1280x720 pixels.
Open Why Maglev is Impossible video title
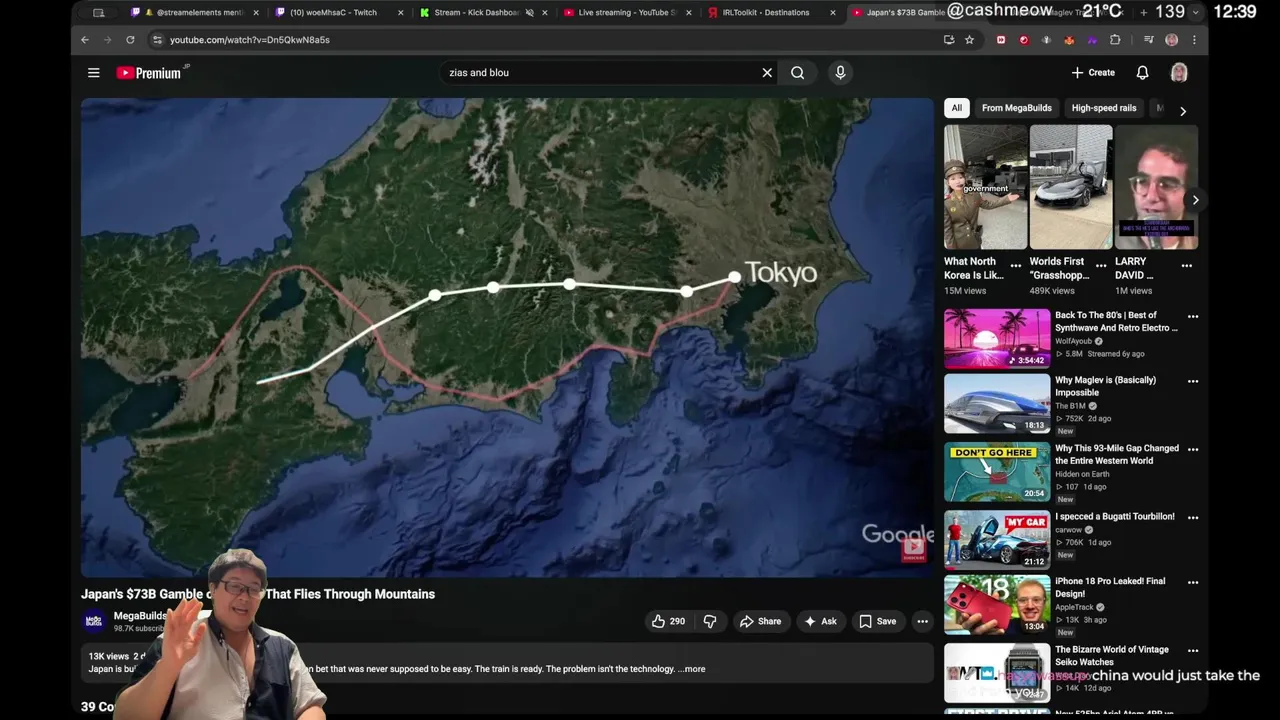(x=1105, y=386)
